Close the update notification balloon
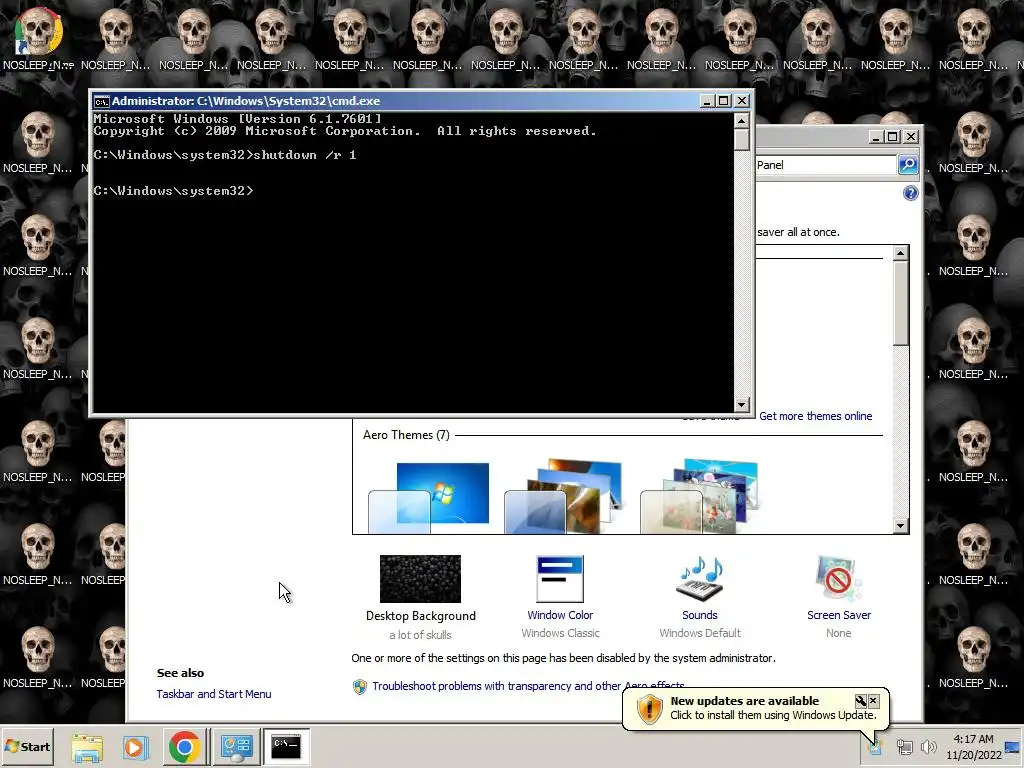 pos(873,701)
